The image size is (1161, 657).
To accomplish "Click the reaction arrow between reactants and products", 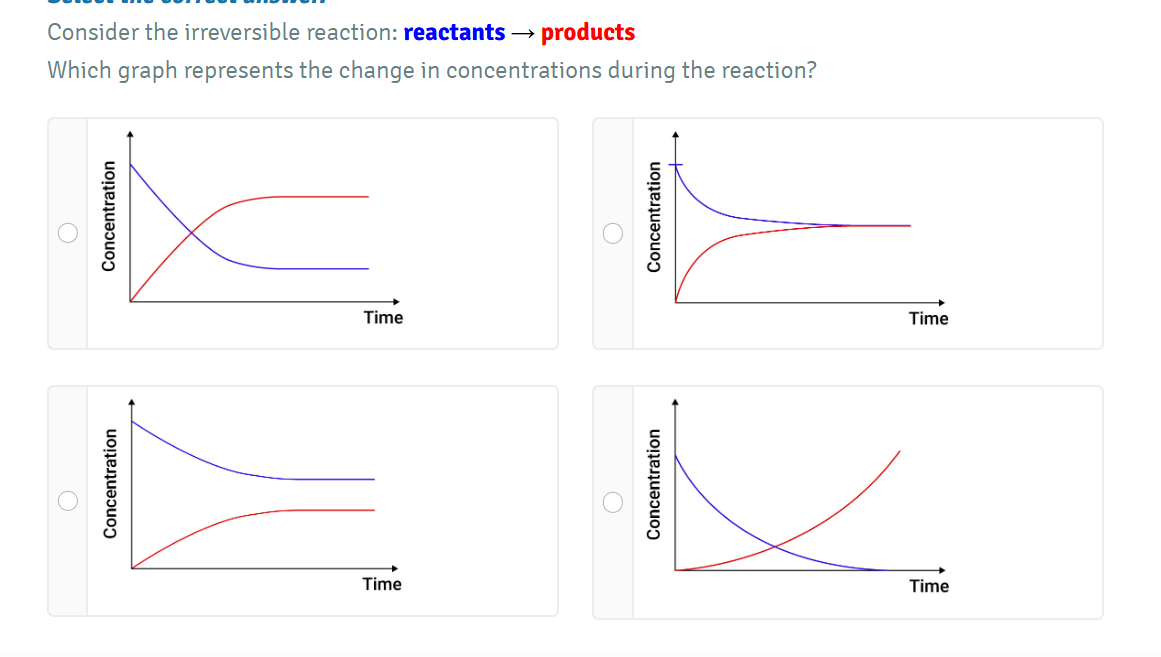I will 523,32.
